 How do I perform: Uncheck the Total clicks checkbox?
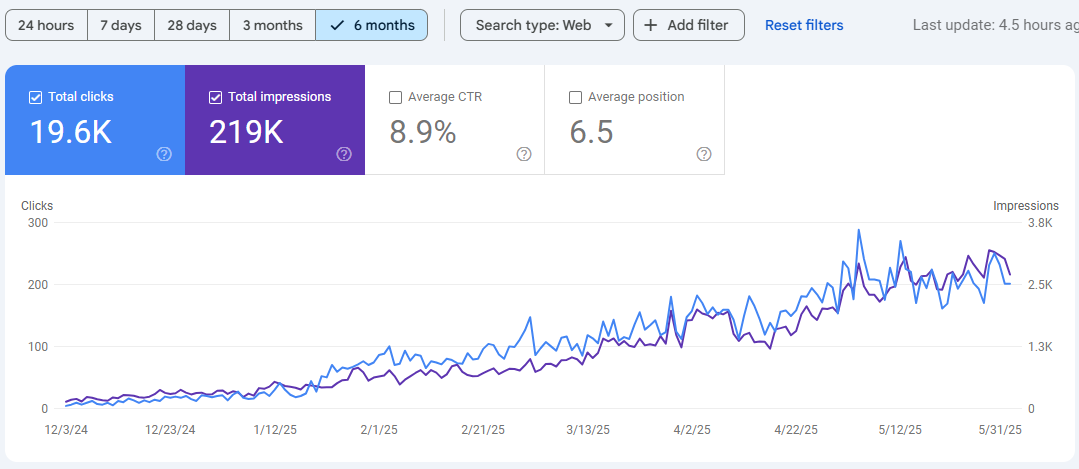pos(36,97)
